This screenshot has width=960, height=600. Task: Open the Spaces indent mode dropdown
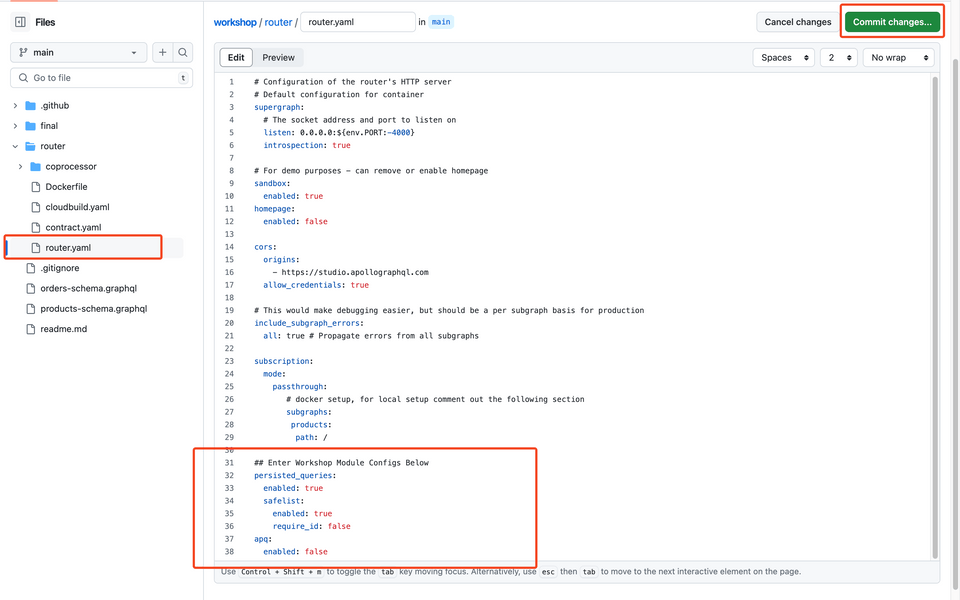[784, 58]
